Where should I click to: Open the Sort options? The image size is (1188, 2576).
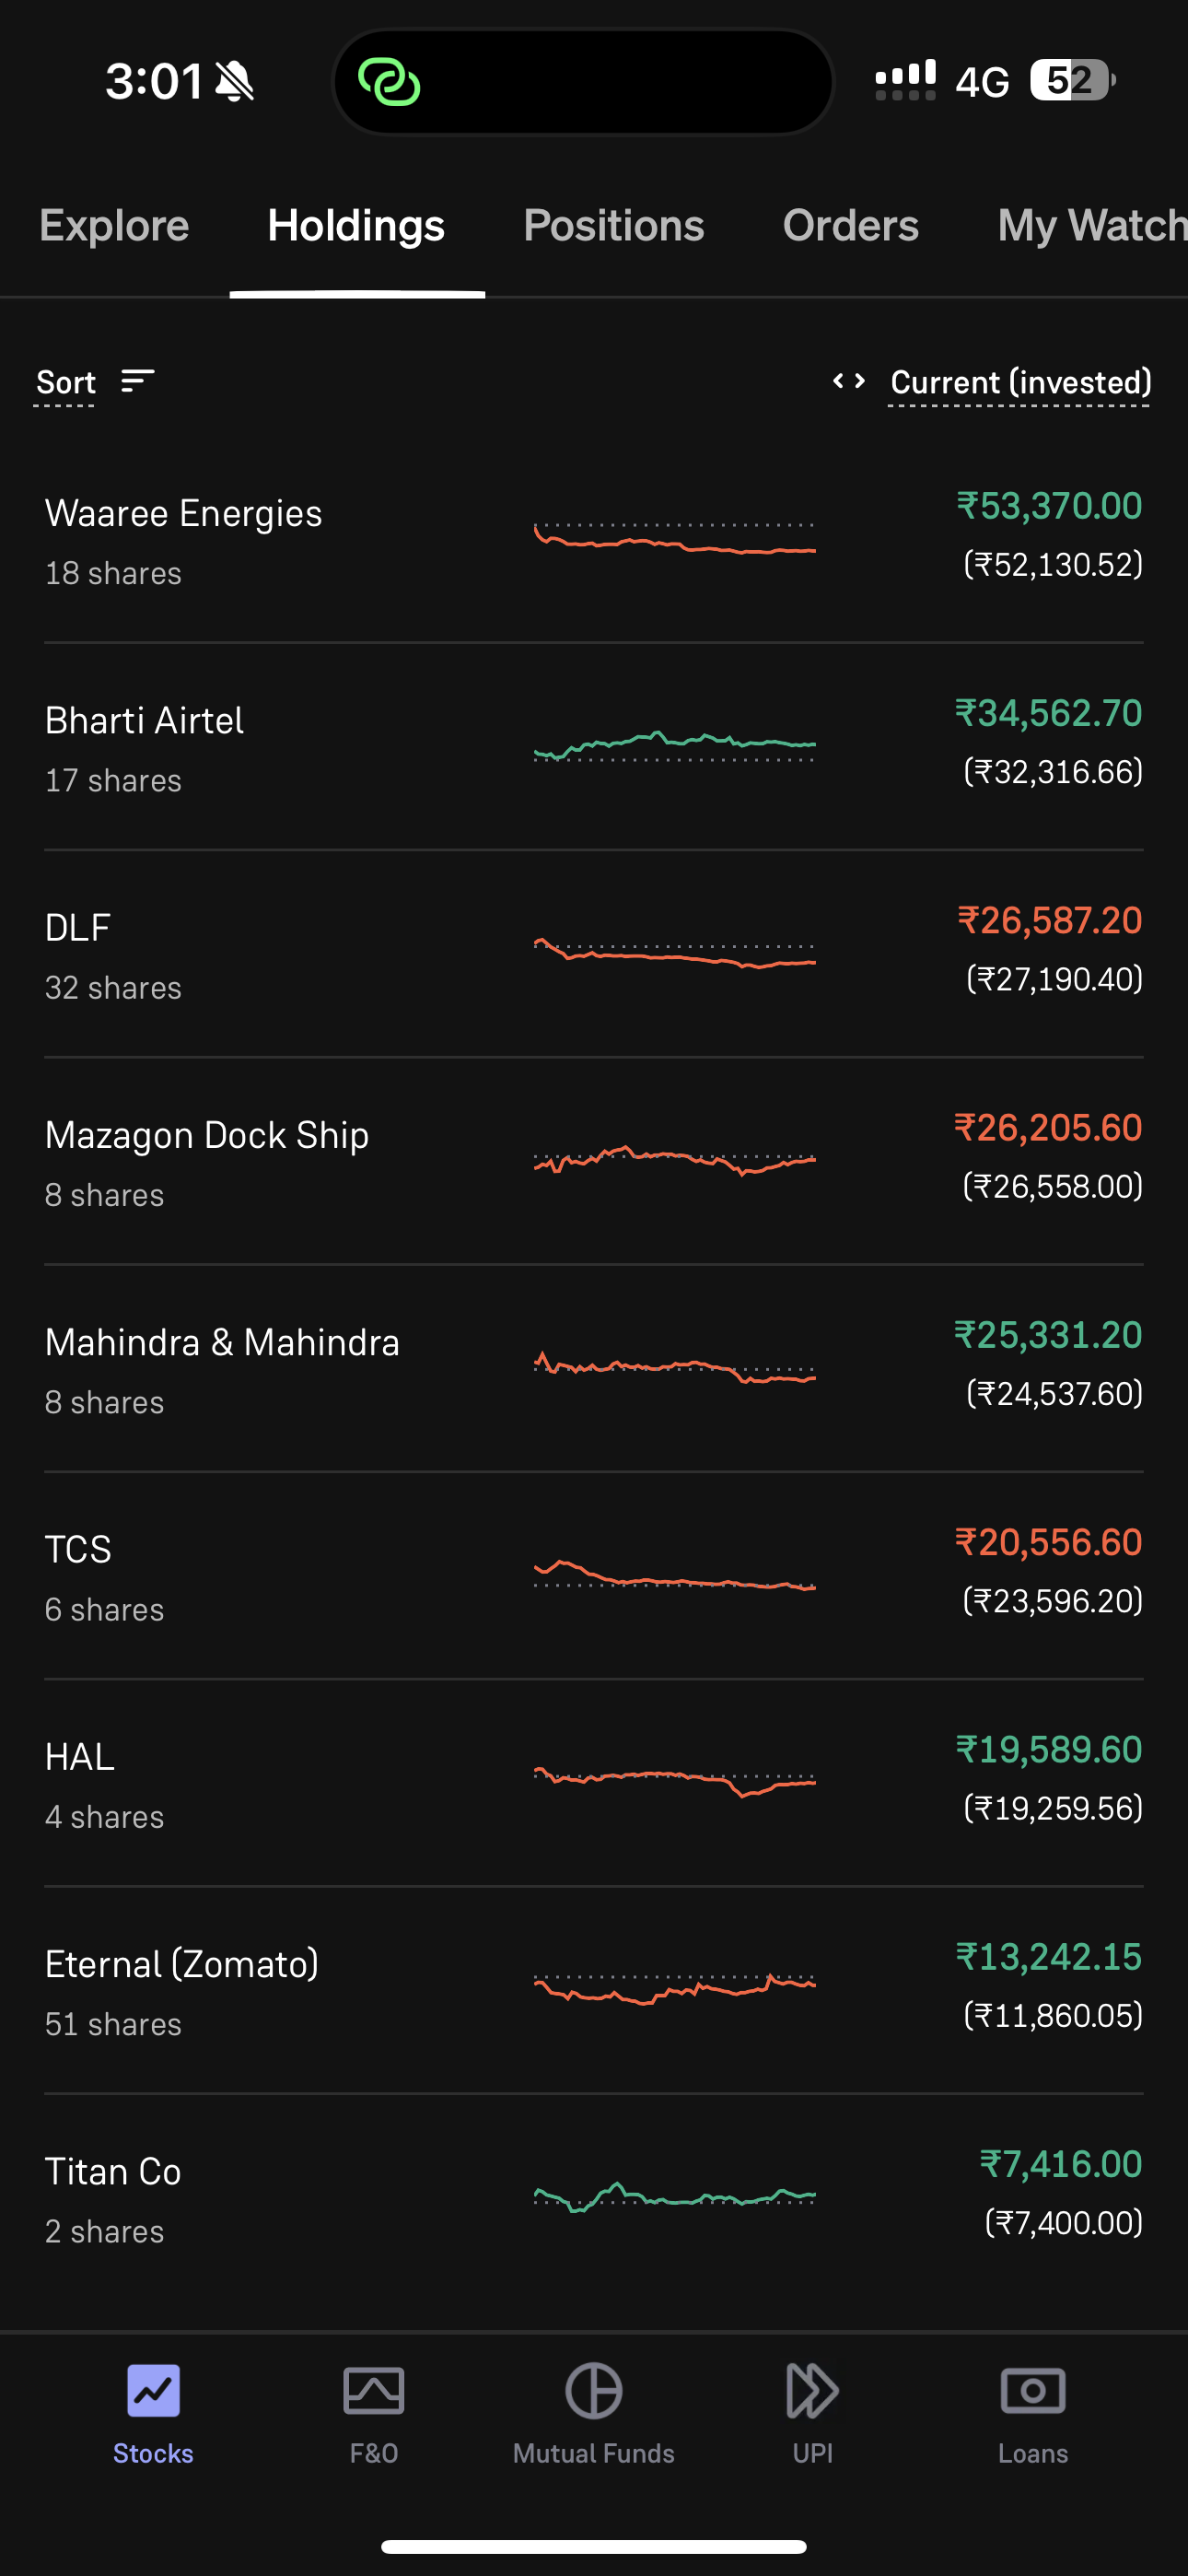click(66, 382)
